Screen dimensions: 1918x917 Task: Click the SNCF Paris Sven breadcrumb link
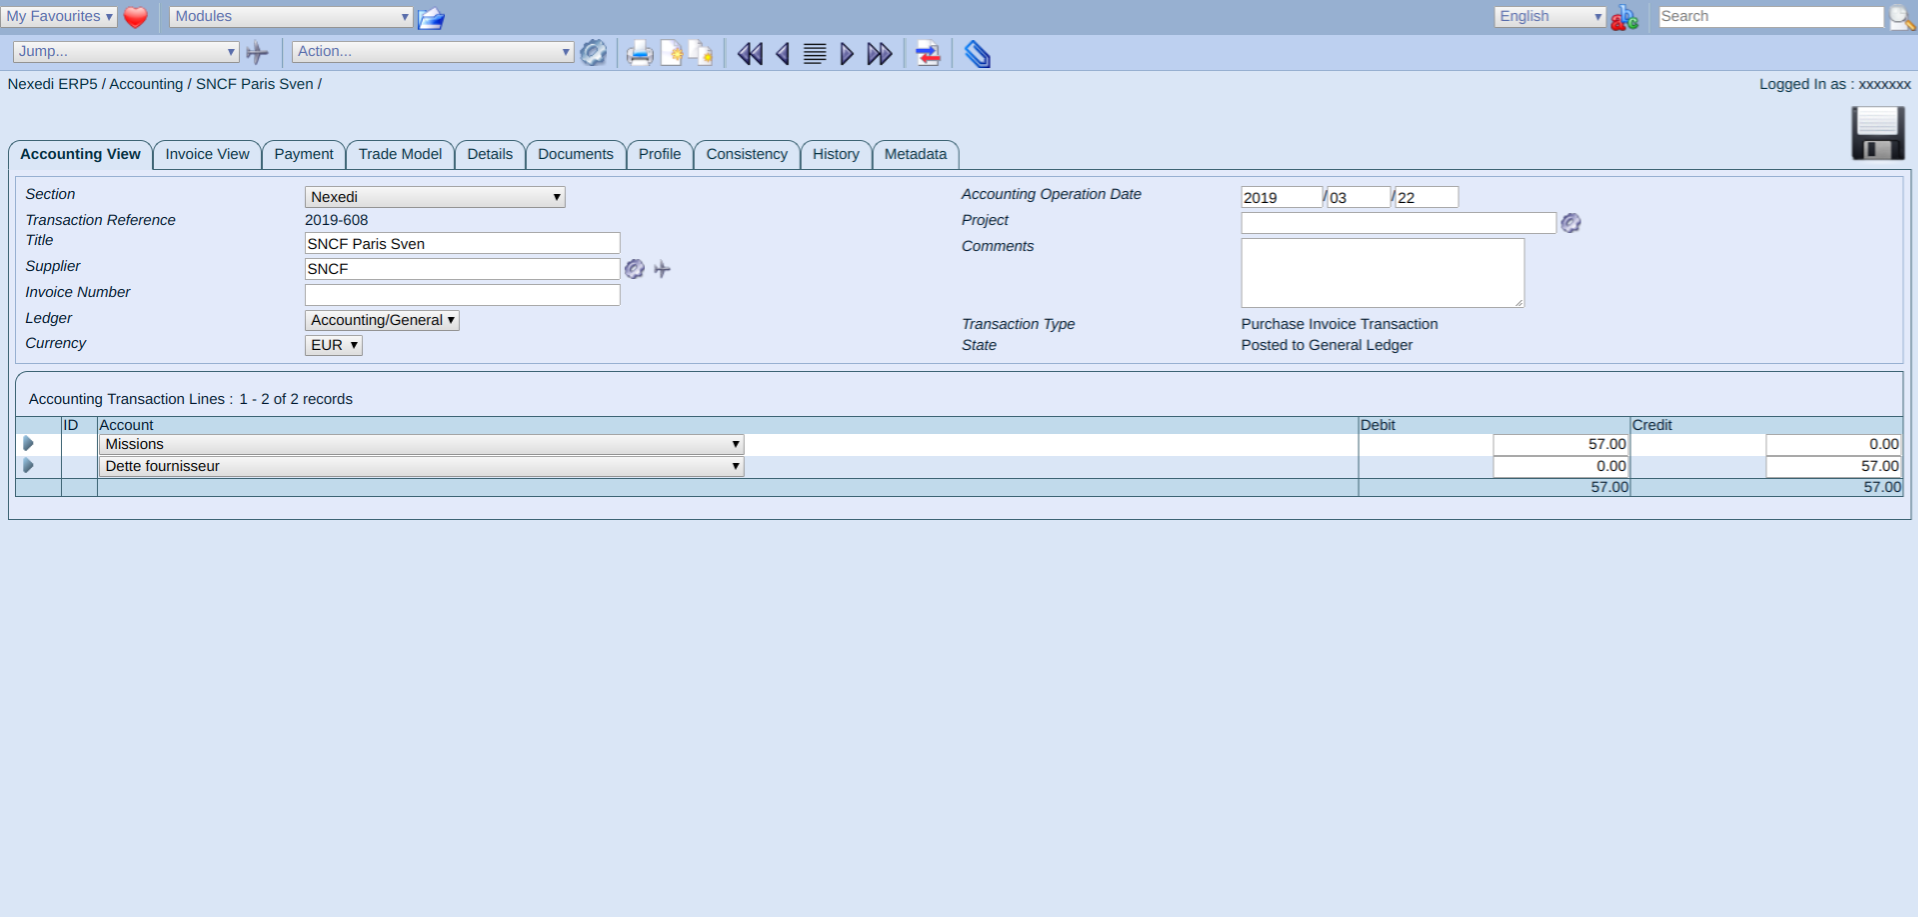point(255,84)
